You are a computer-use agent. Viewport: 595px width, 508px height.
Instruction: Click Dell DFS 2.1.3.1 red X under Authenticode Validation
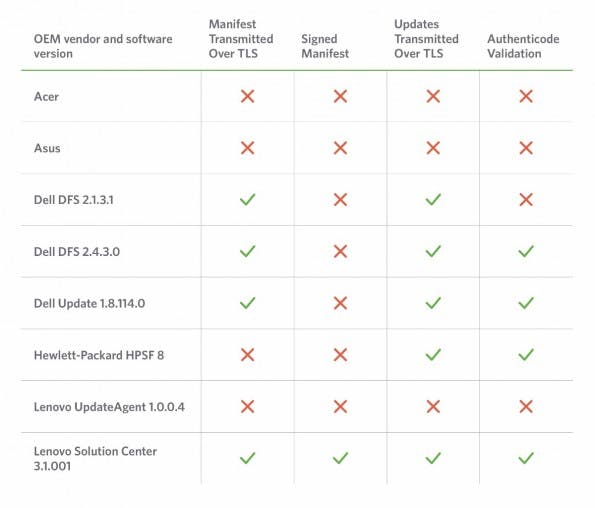coord(526,200)
